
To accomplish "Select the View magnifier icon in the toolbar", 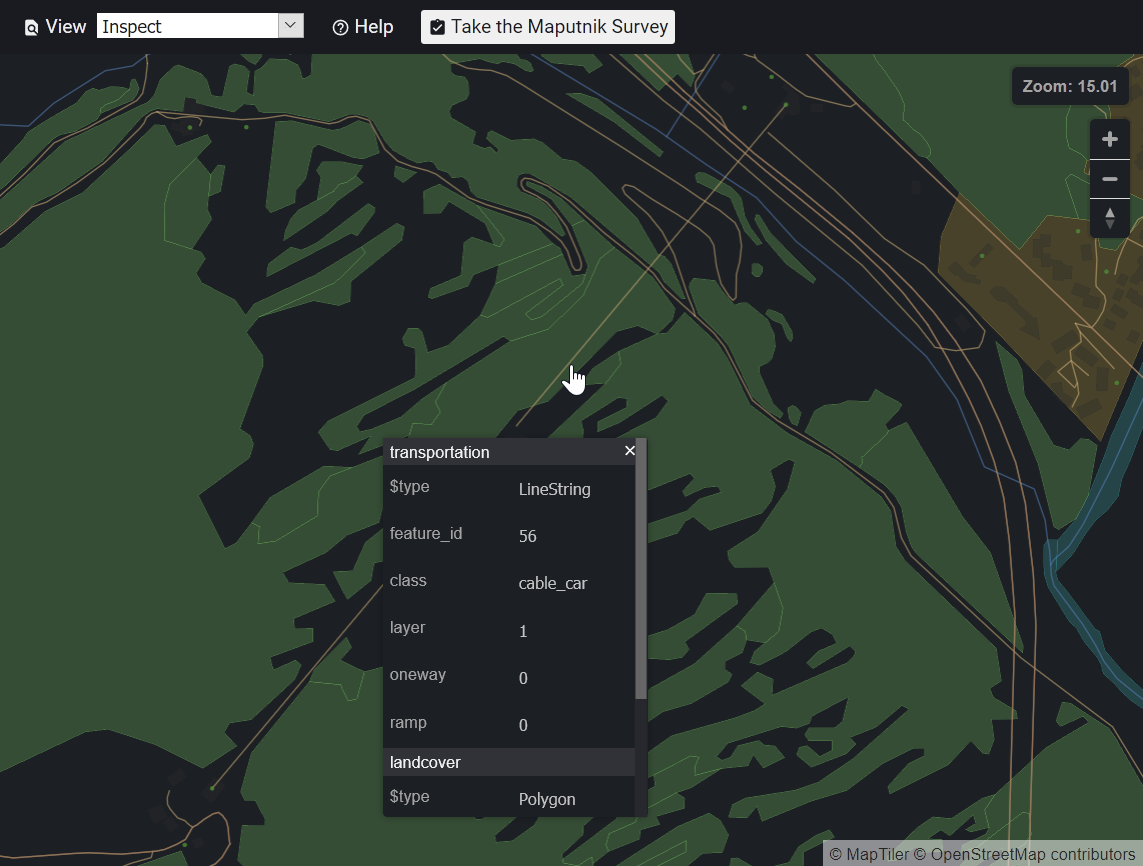I will pos(31,27).
